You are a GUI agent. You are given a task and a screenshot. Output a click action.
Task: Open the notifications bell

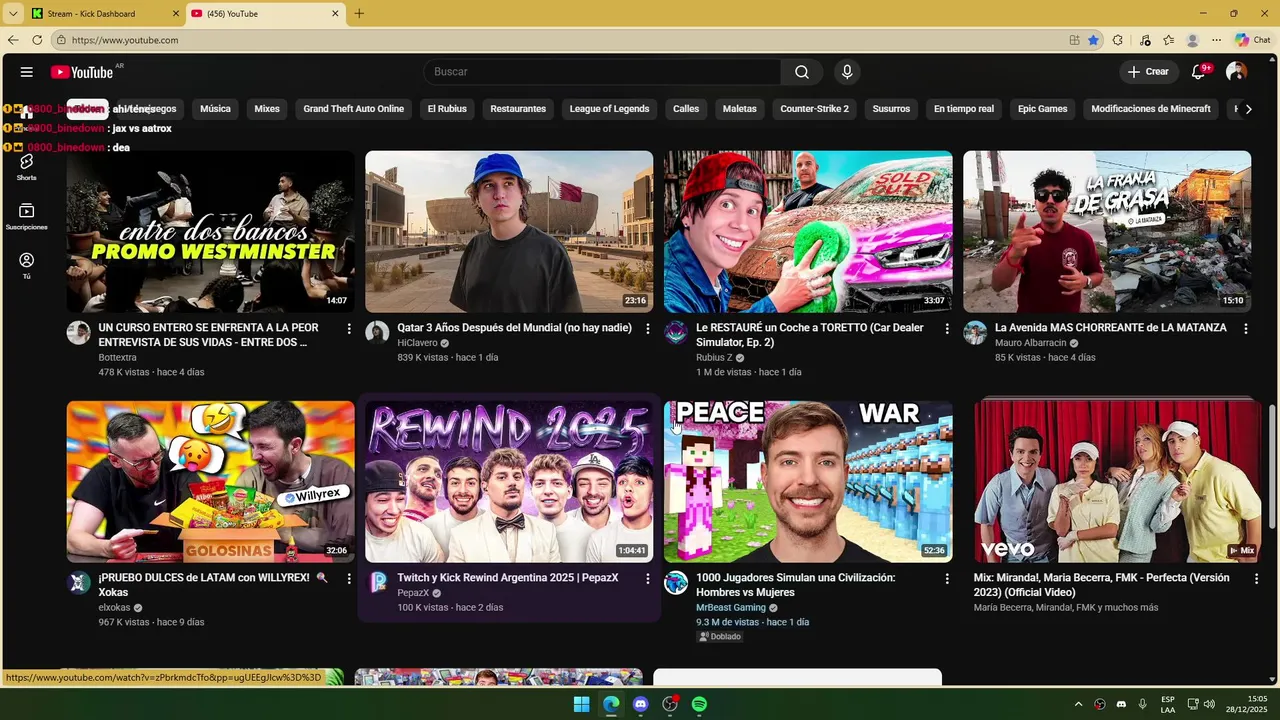point(1198,72)
